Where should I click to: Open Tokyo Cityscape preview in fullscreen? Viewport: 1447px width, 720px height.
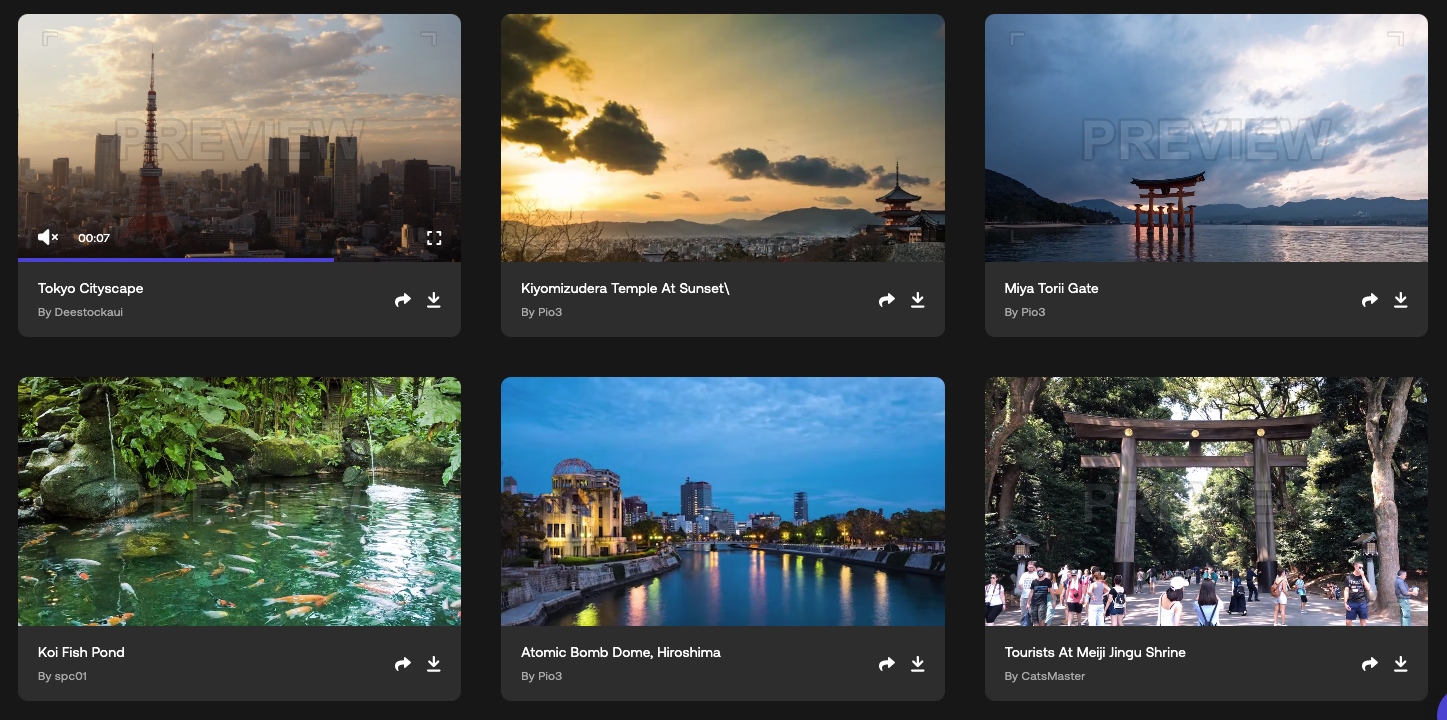pos(434,238)
